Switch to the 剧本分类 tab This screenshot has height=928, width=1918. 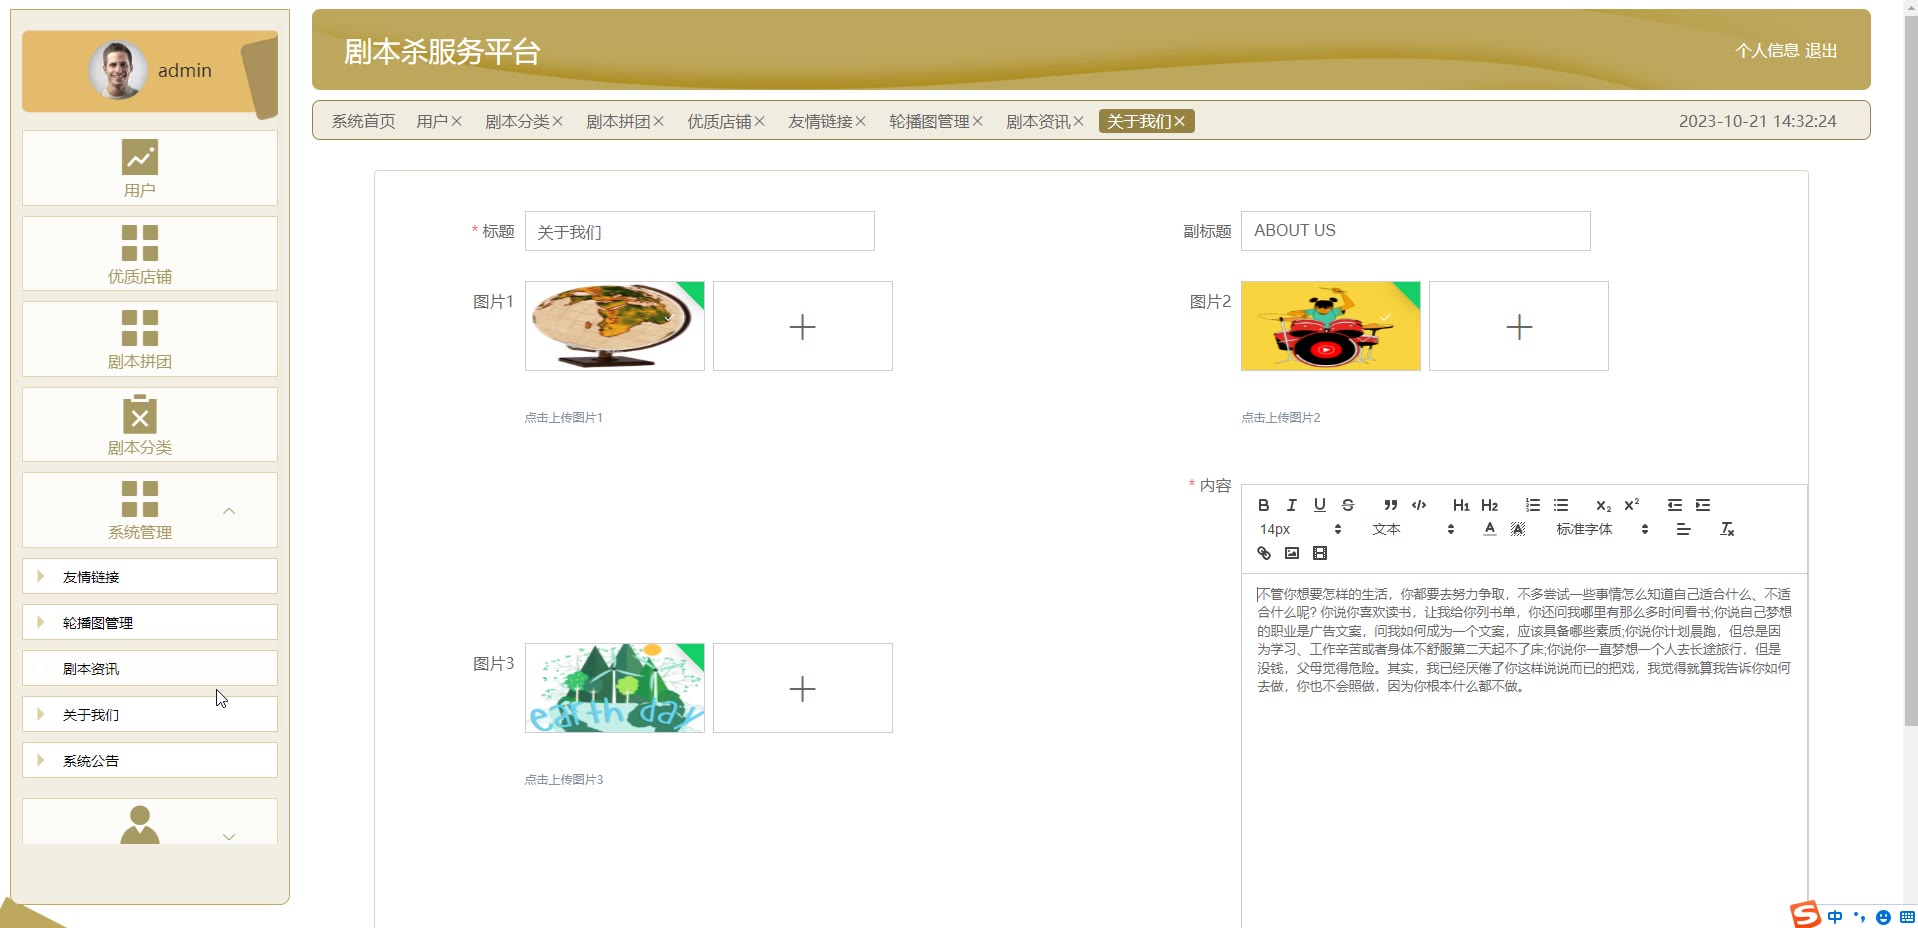tap(517, 121)
